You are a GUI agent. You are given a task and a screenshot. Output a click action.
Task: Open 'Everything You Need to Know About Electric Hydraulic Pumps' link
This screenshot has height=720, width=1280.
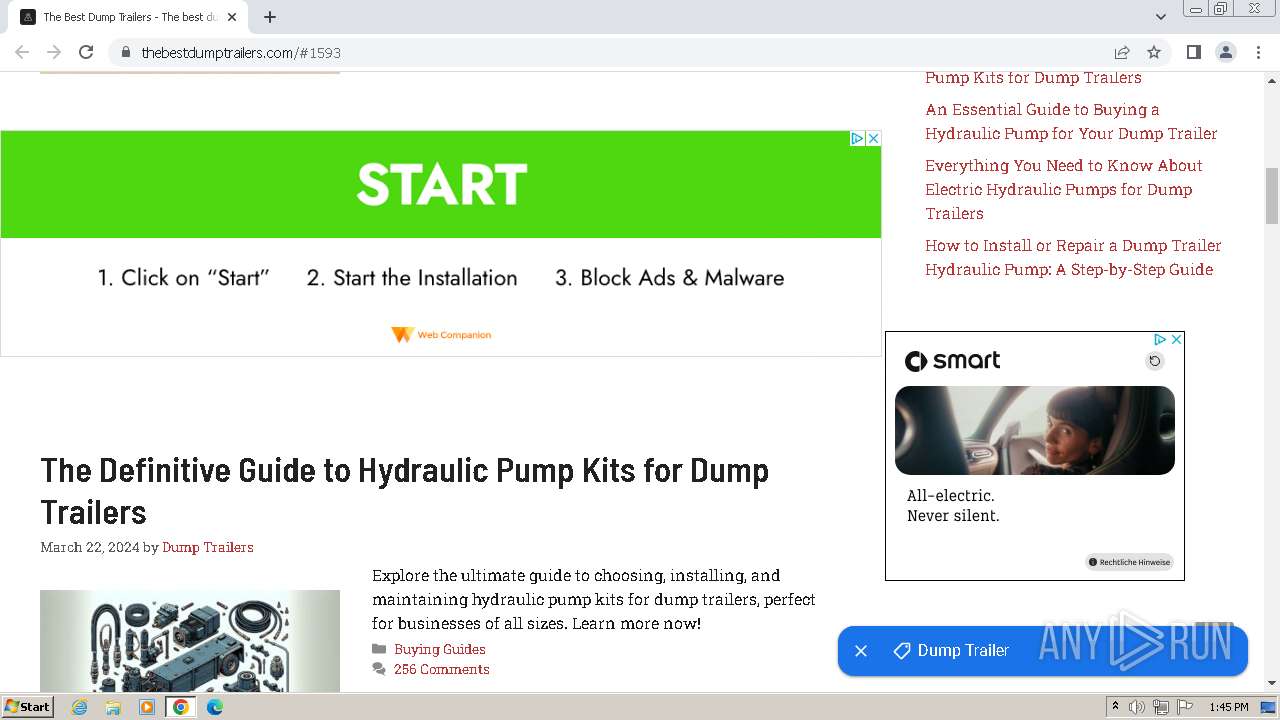(1064, 189)
